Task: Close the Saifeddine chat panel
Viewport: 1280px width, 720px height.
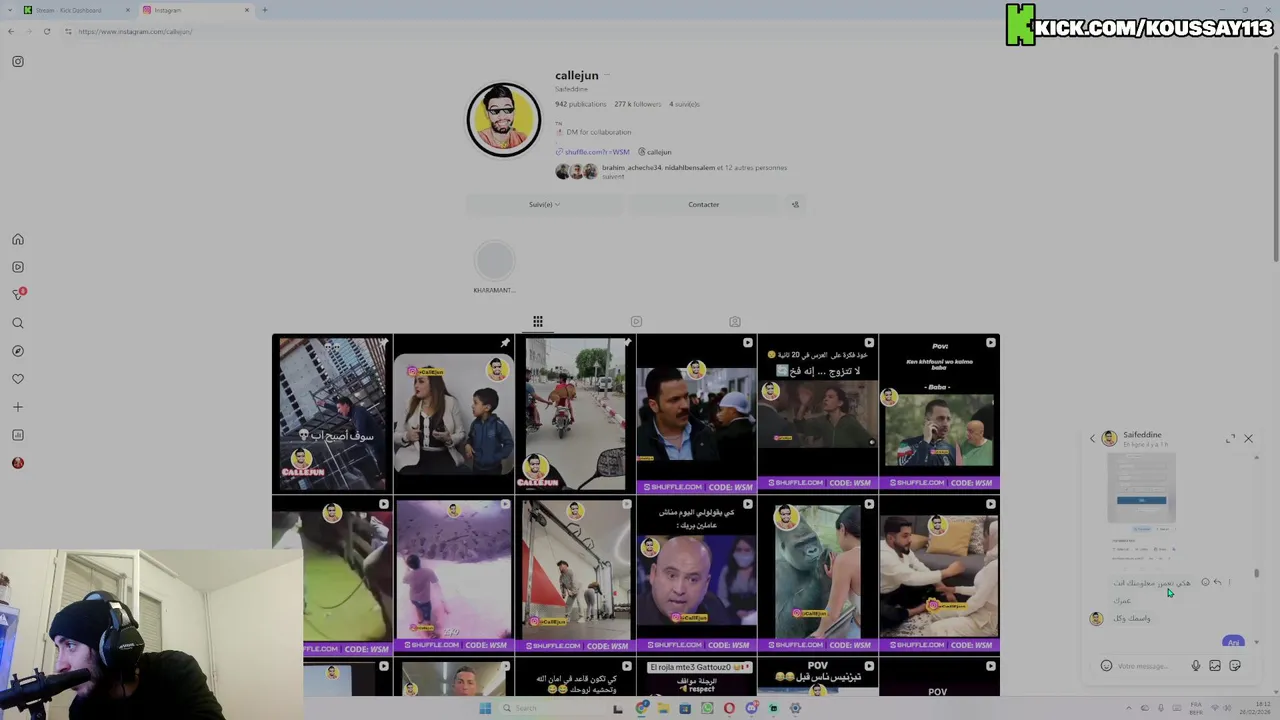Action: (x=1248, y=438)
